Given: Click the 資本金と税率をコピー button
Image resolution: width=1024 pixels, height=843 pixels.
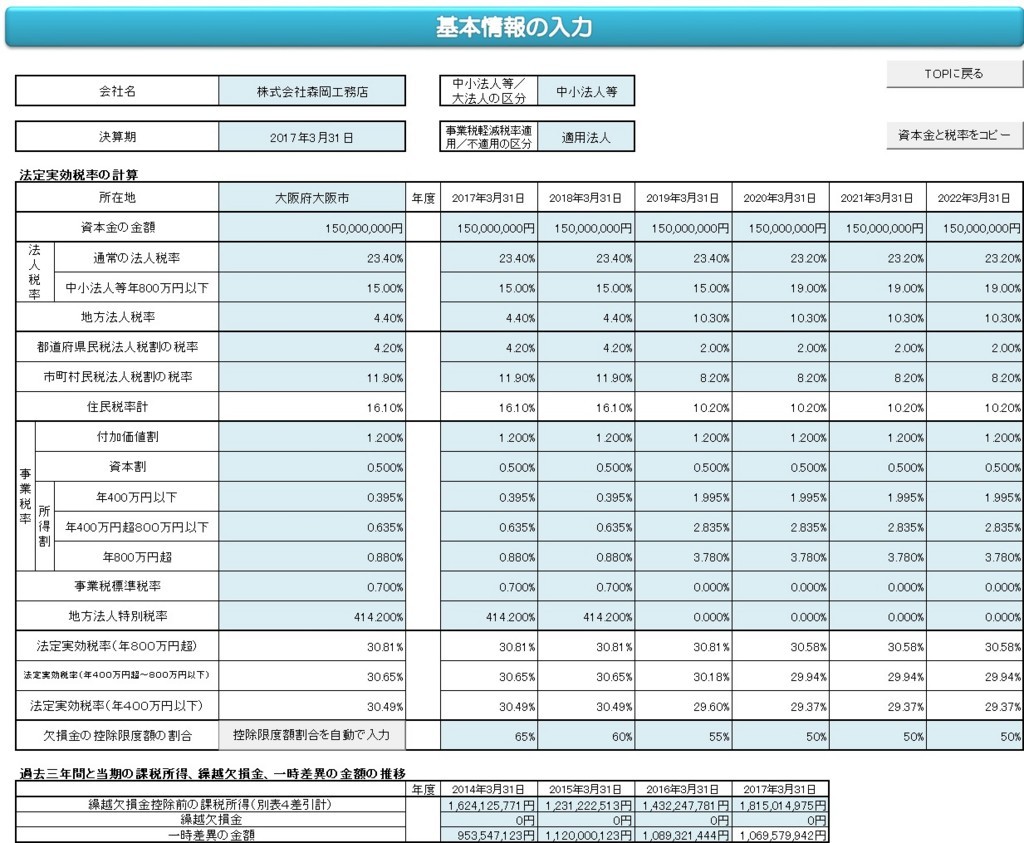Looking at the screenshot, I should [954, 135].
